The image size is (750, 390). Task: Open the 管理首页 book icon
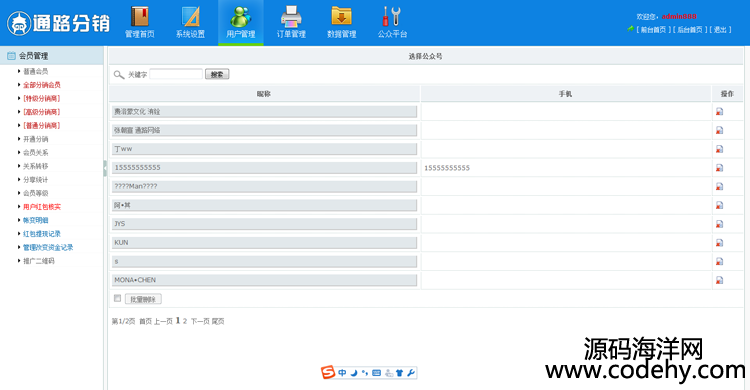[x=140, y=17]
